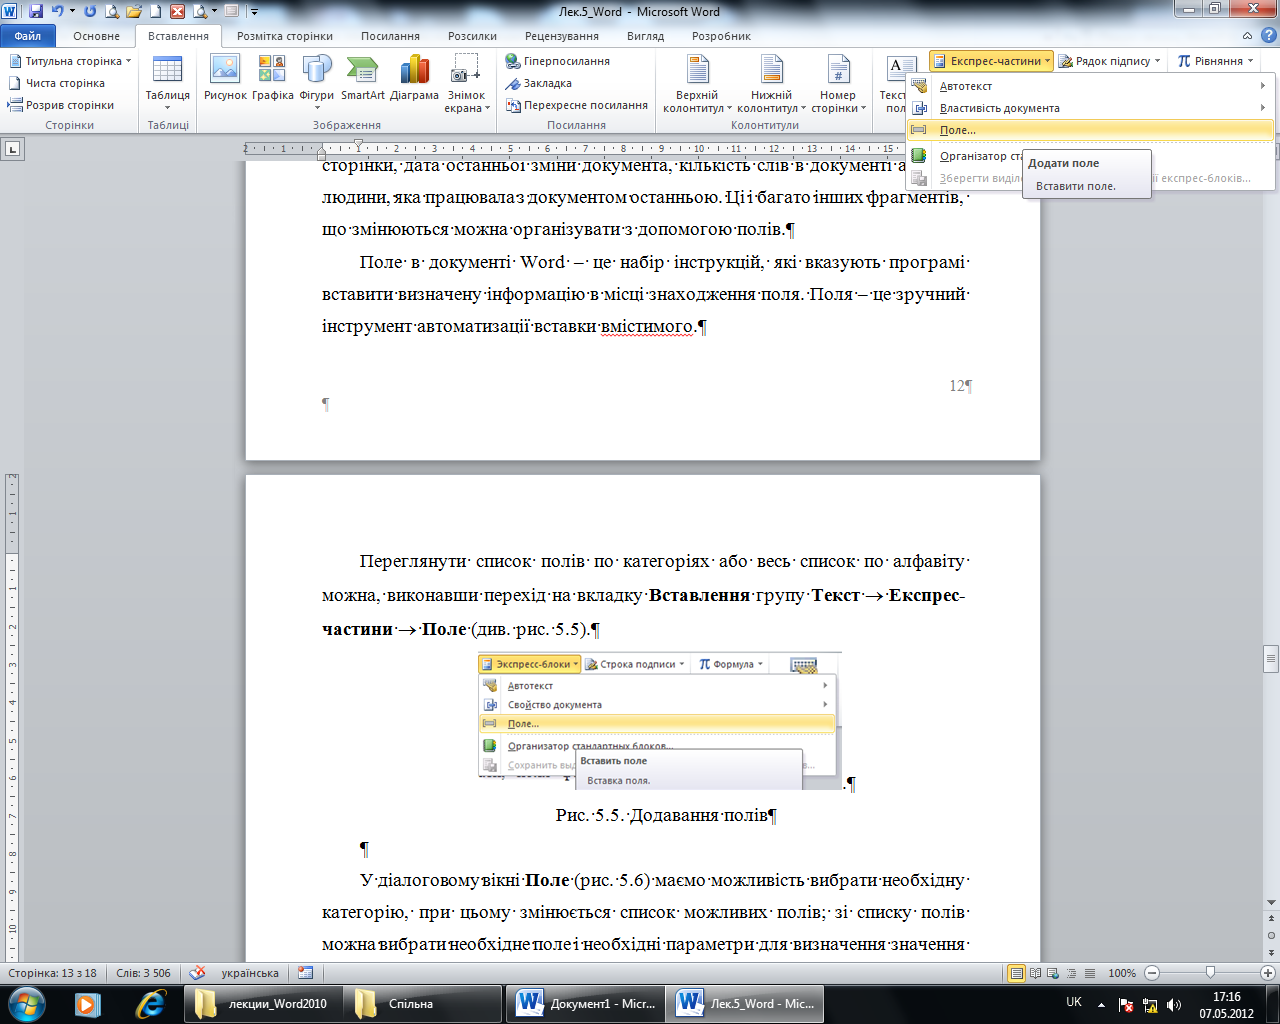Open the Файл tab

pos(28,36)
